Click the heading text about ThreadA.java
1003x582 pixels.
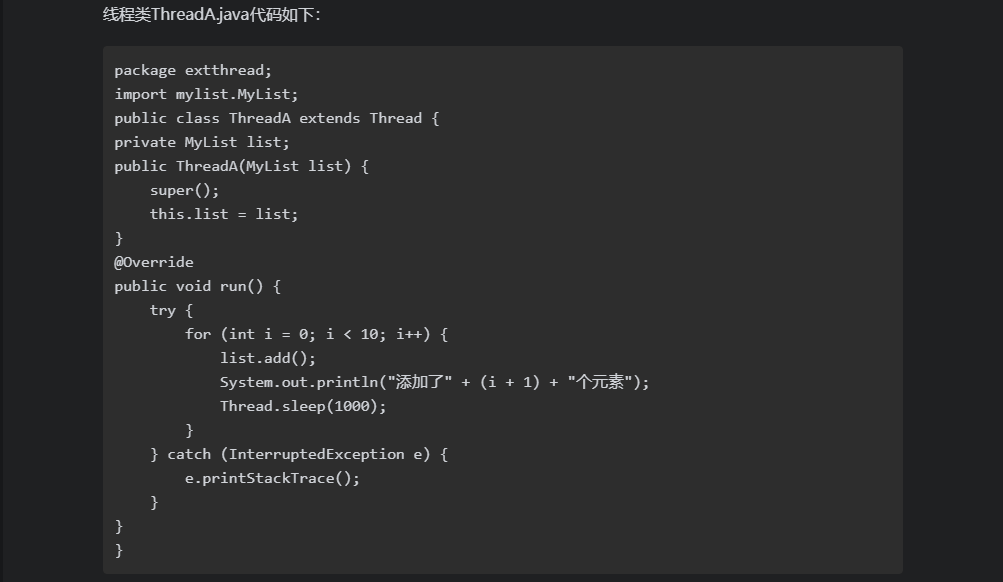(212, 15)
